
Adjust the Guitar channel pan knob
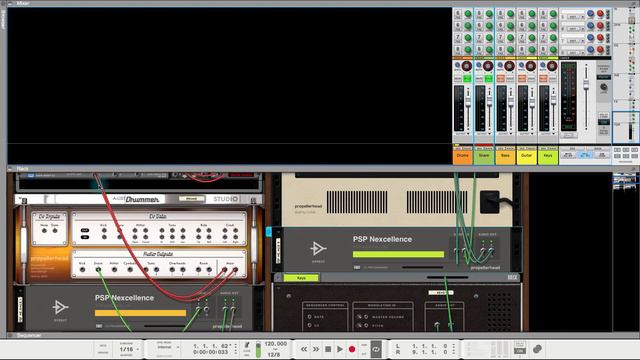tap(531, 66)
